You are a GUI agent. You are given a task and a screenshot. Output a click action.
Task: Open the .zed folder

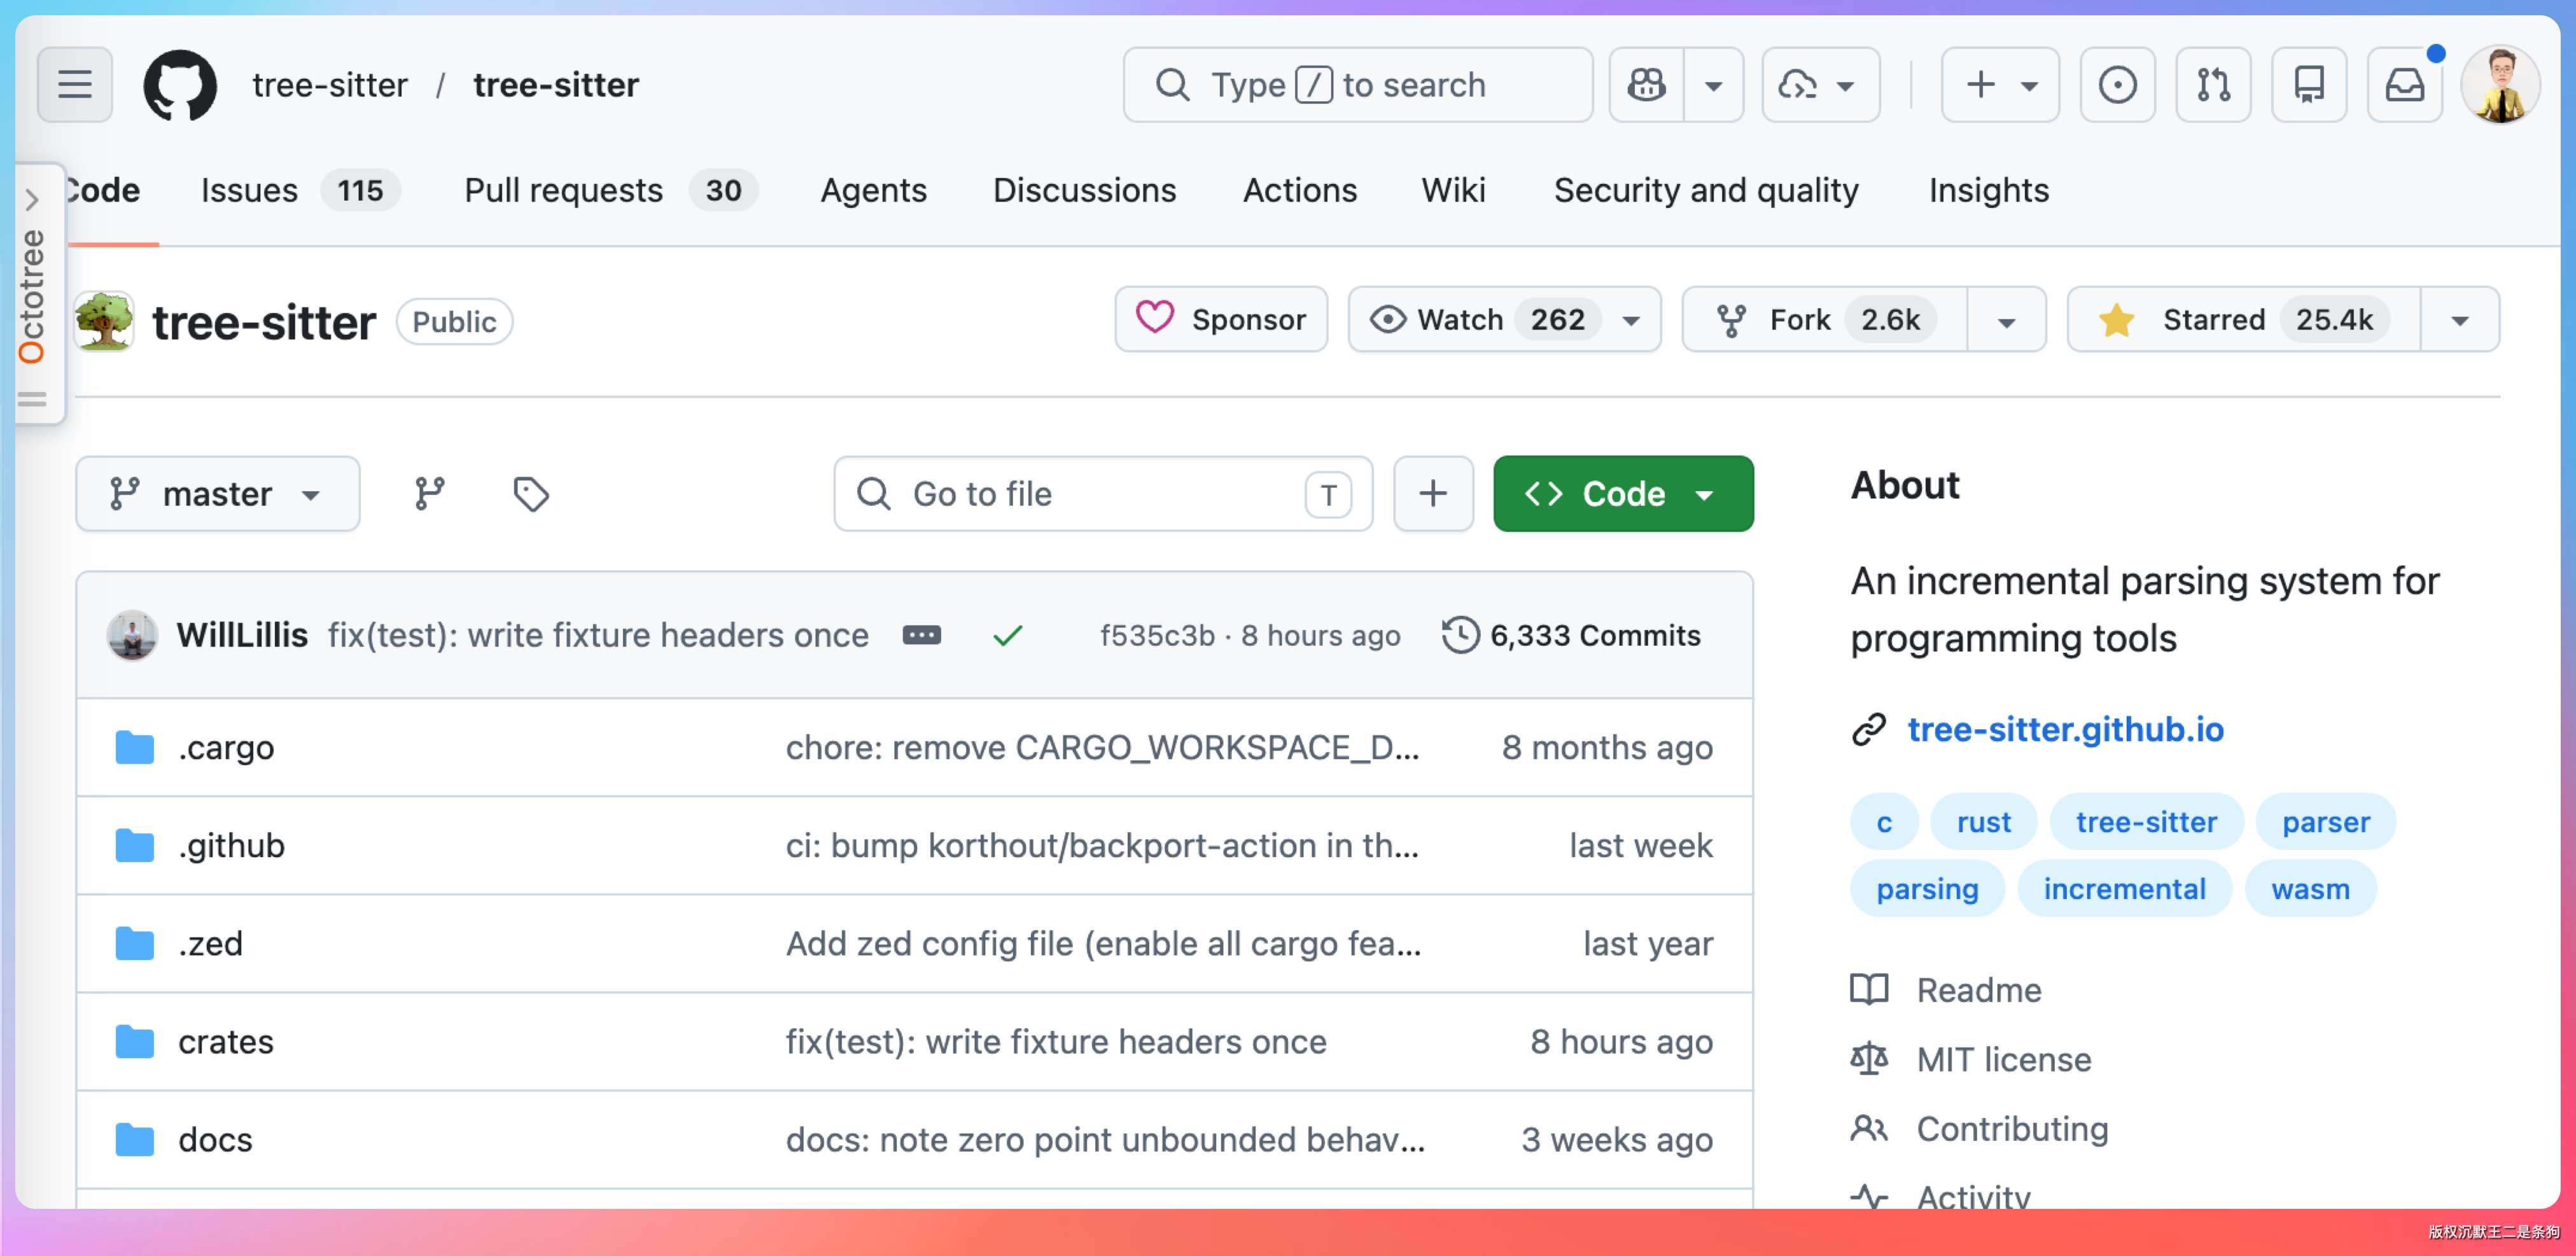pyautogui.click(x=210, y=943)
